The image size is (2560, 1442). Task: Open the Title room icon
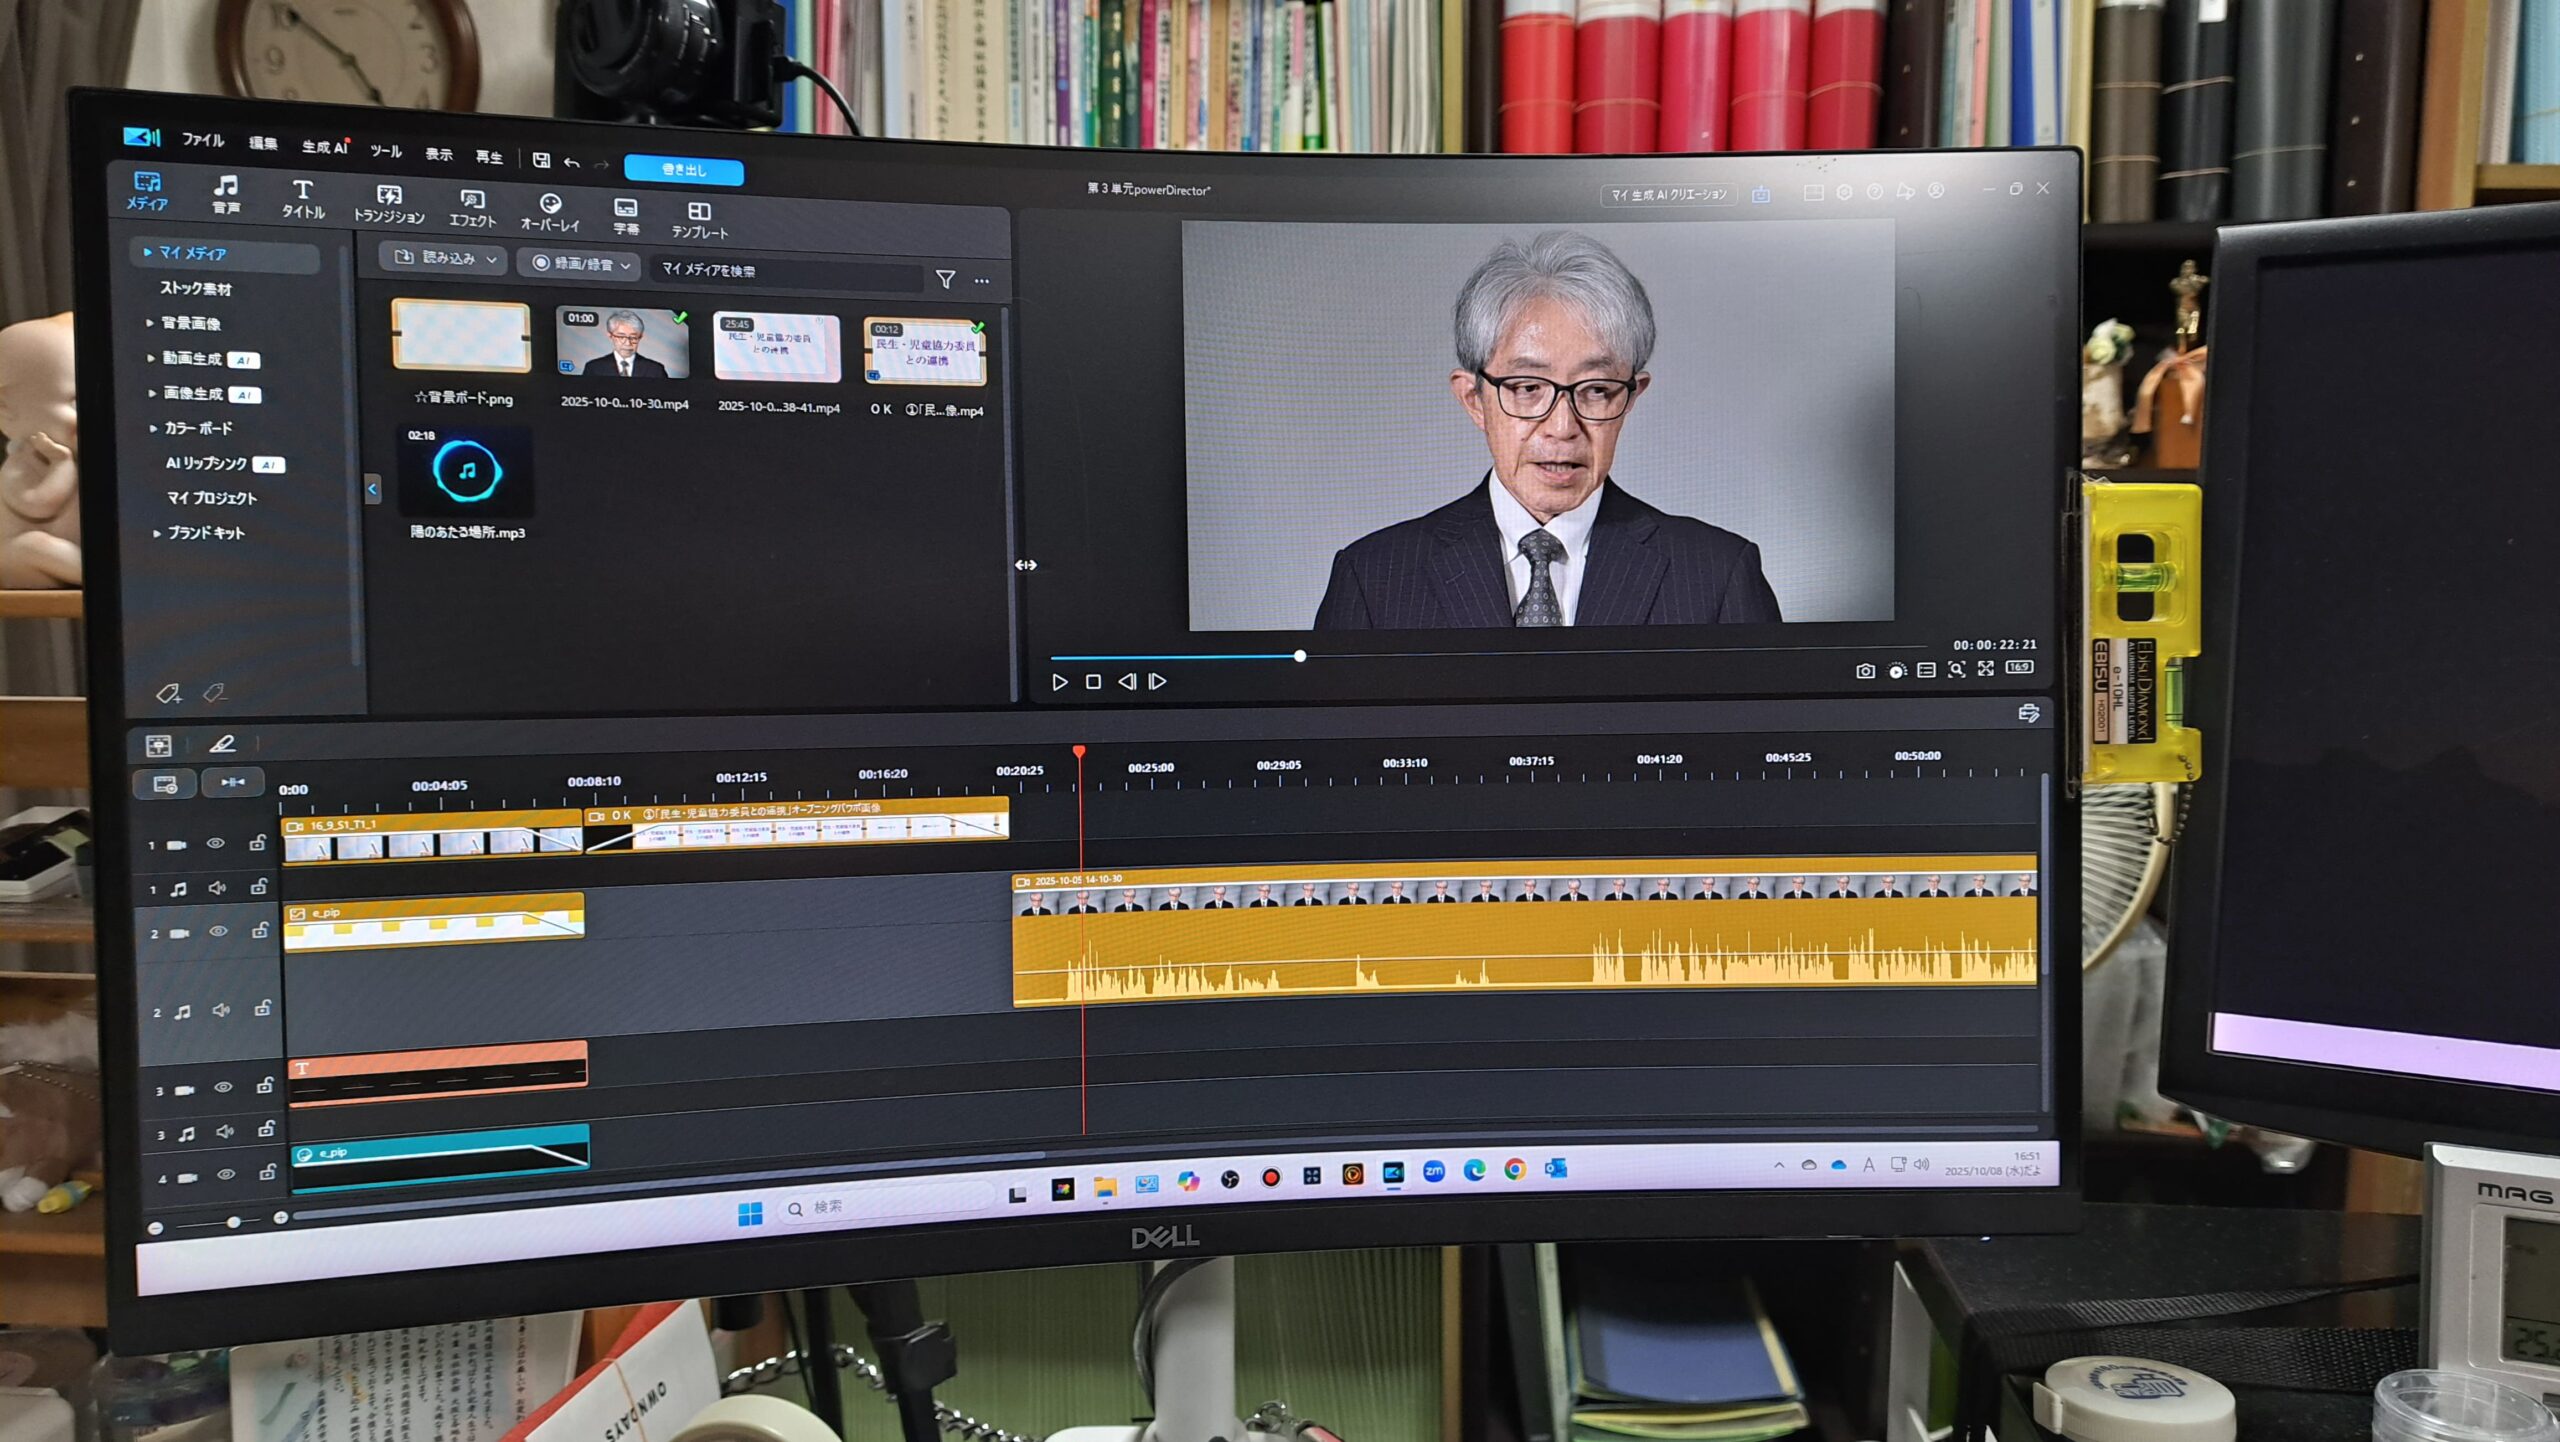(x=302, y=198)
